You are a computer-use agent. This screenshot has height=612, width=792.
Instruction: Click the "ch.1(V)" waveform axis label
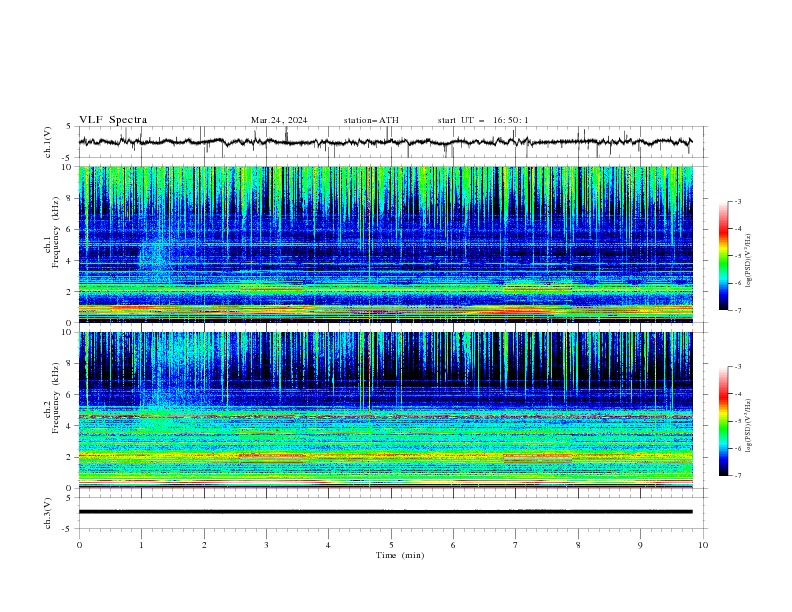[x=48, y=142]
